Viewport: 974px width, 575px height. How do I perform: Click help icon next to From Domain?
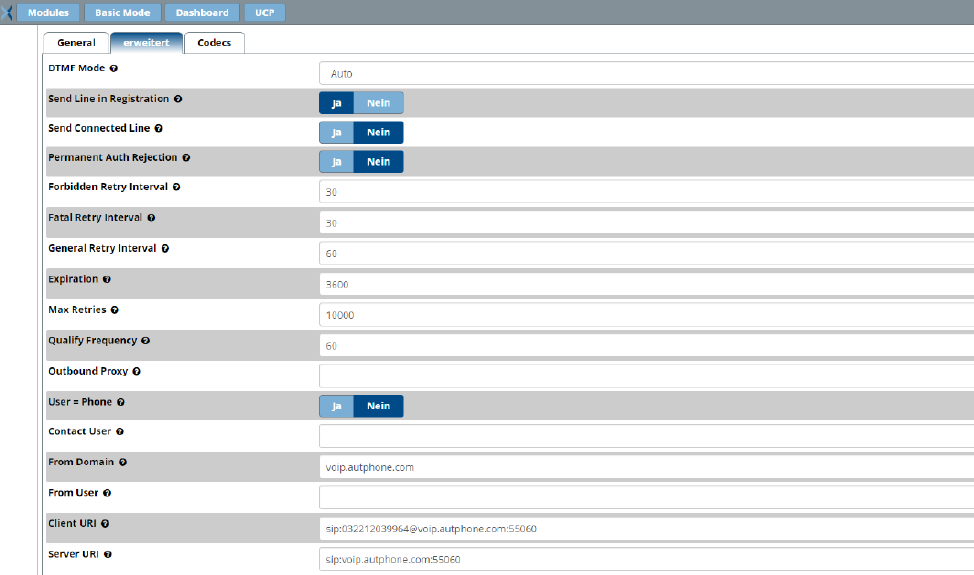pyautogui.click(x=123, y=462)
